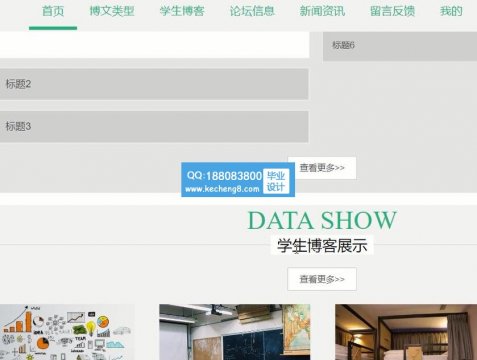Image resolution: width=477 pixels, height=360 pixels.
Task: Open the 标题2 list entry
Action: coord(154,84)
